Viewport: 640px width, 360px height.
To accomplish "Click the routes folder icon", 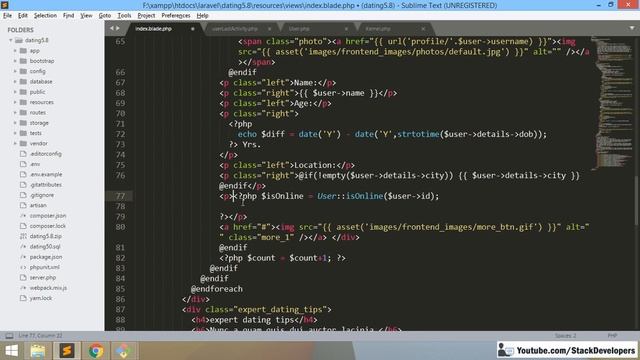I will point(23,112).
